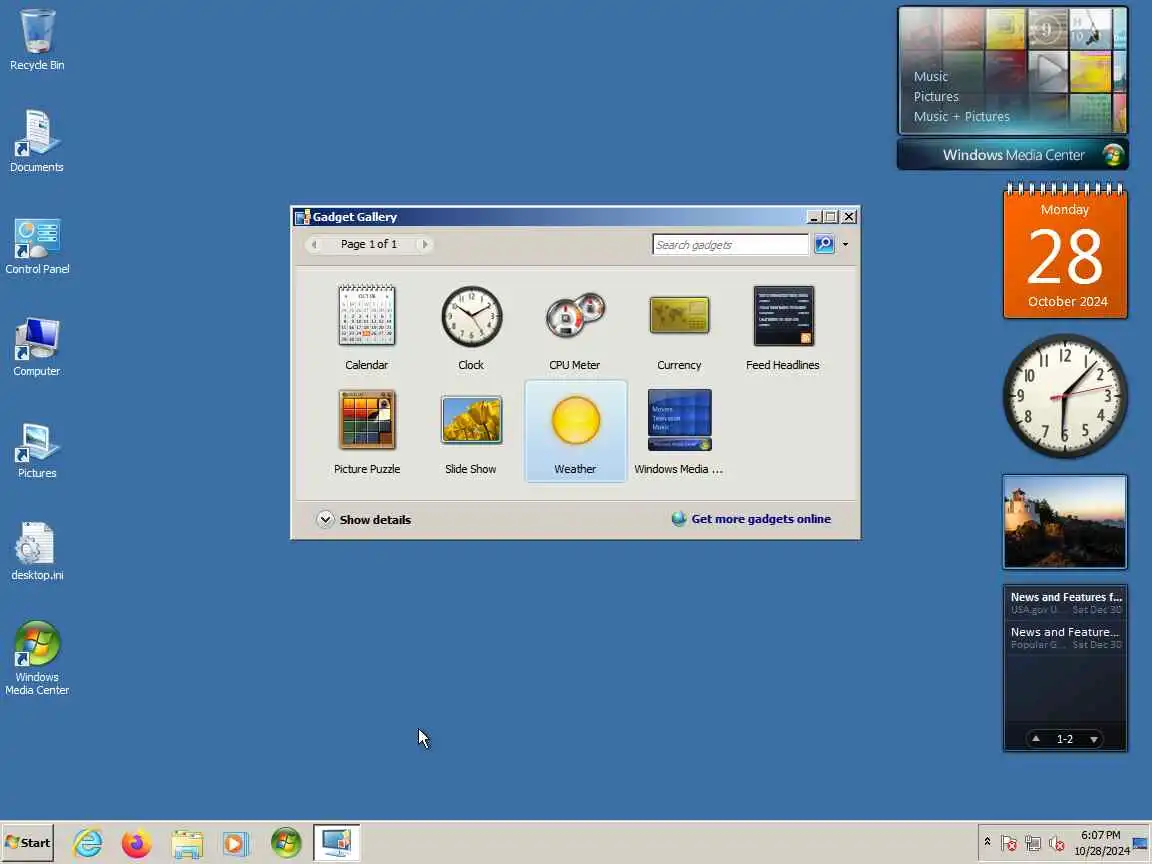1152x864 pixels.
Task: Click the search magnifier button in Gadget Gallery
Action: click(824, 244)
